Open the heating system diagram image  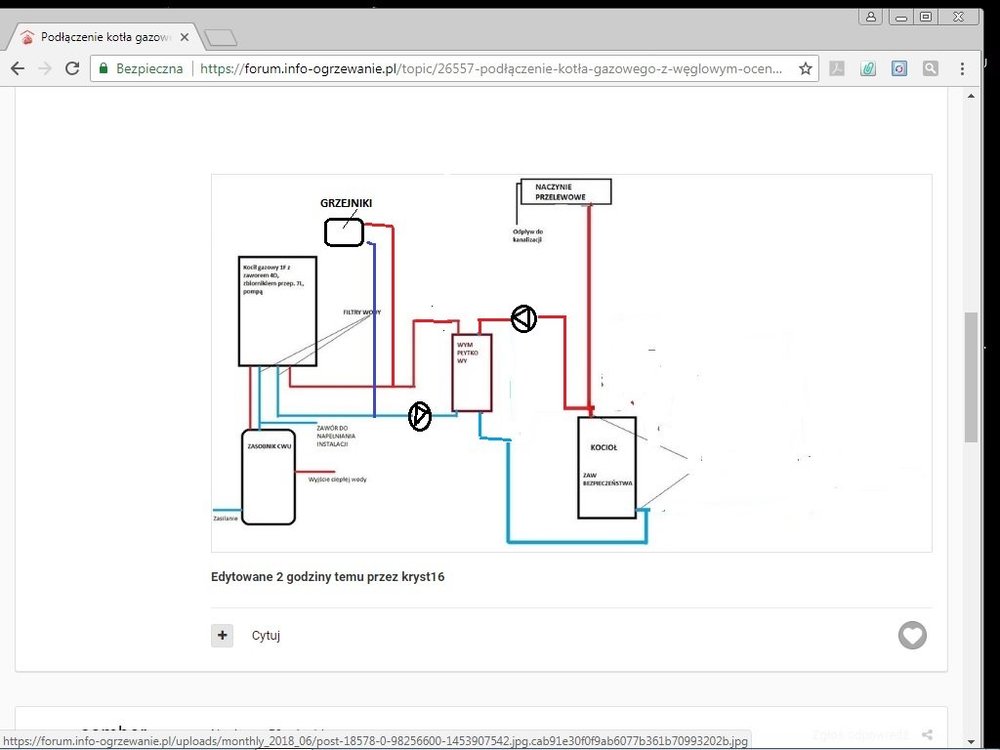click(571, 363)
